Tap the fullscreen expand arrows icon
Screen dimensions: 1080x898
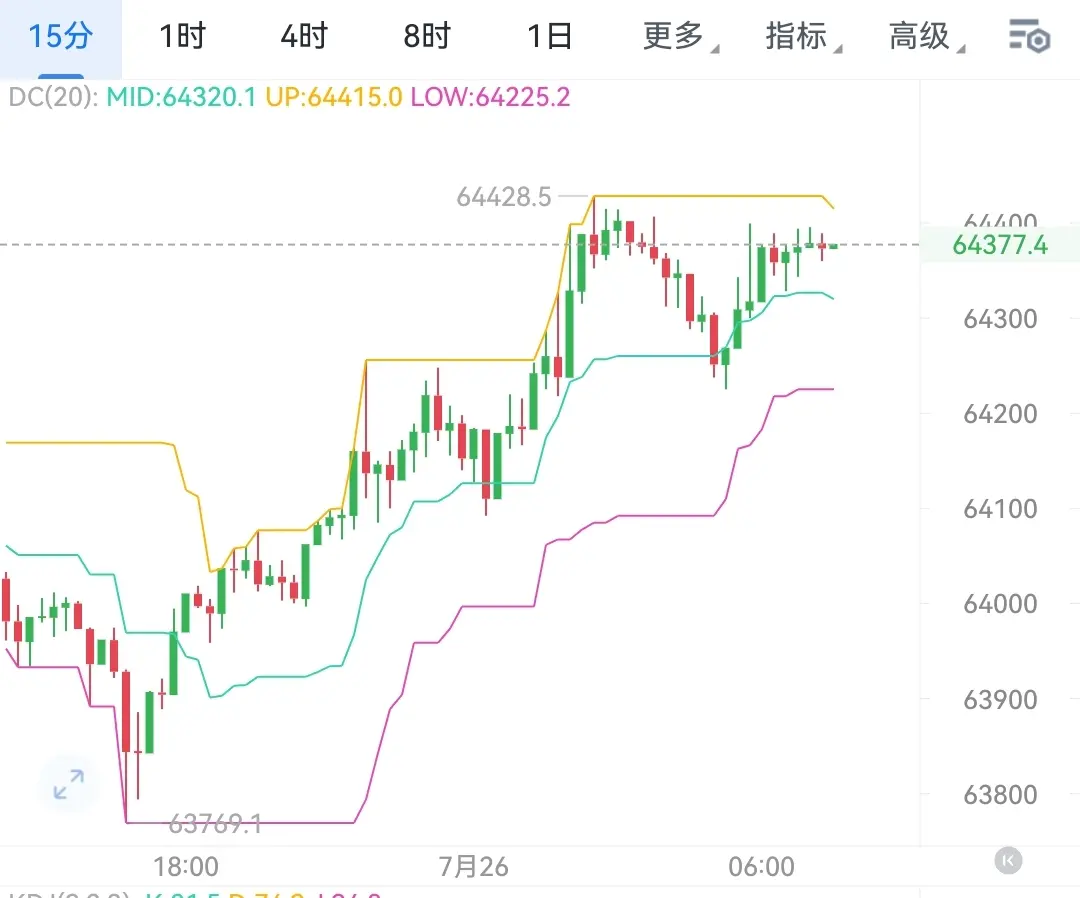click(69, 784)
